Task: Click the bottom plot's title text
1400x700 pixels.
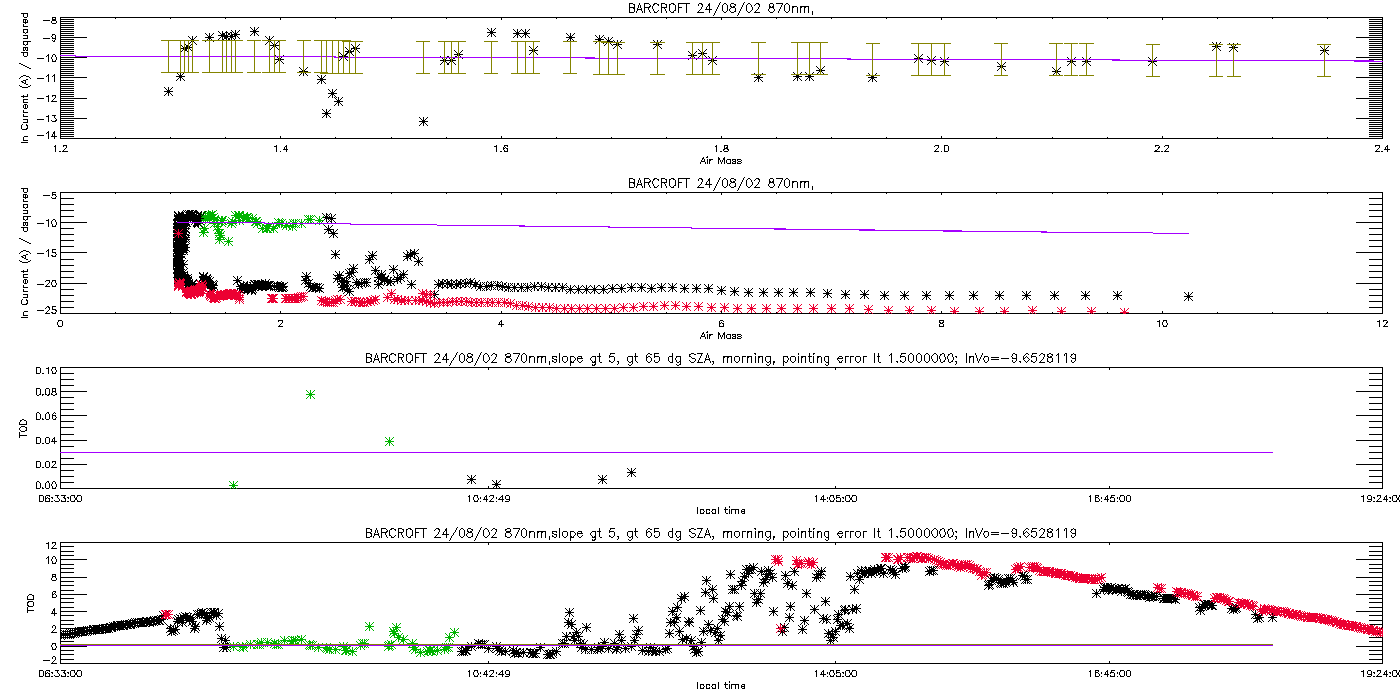Action: (x=720, y=533)
